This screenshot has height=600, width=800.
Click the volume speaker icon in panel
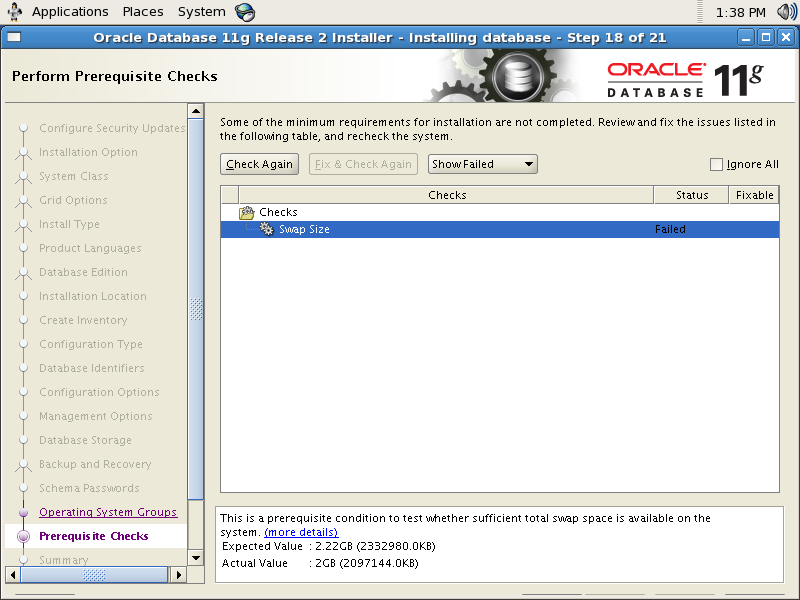click(x=786, y=11)
